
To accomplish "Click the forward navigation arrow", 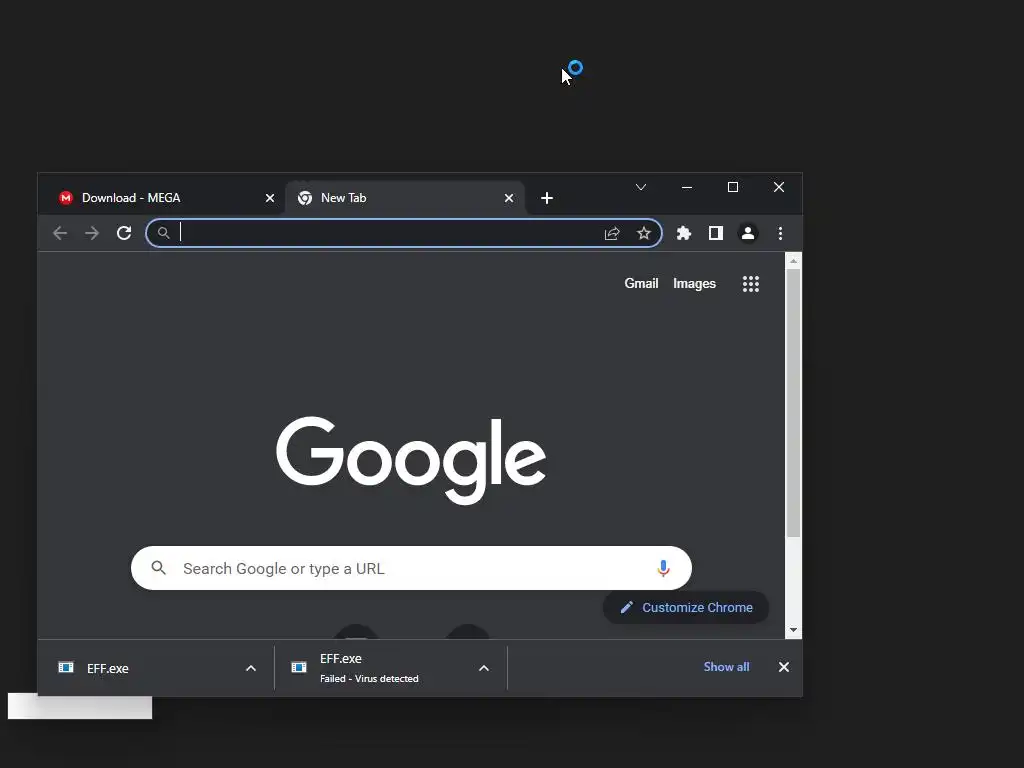I will point(92,233).
